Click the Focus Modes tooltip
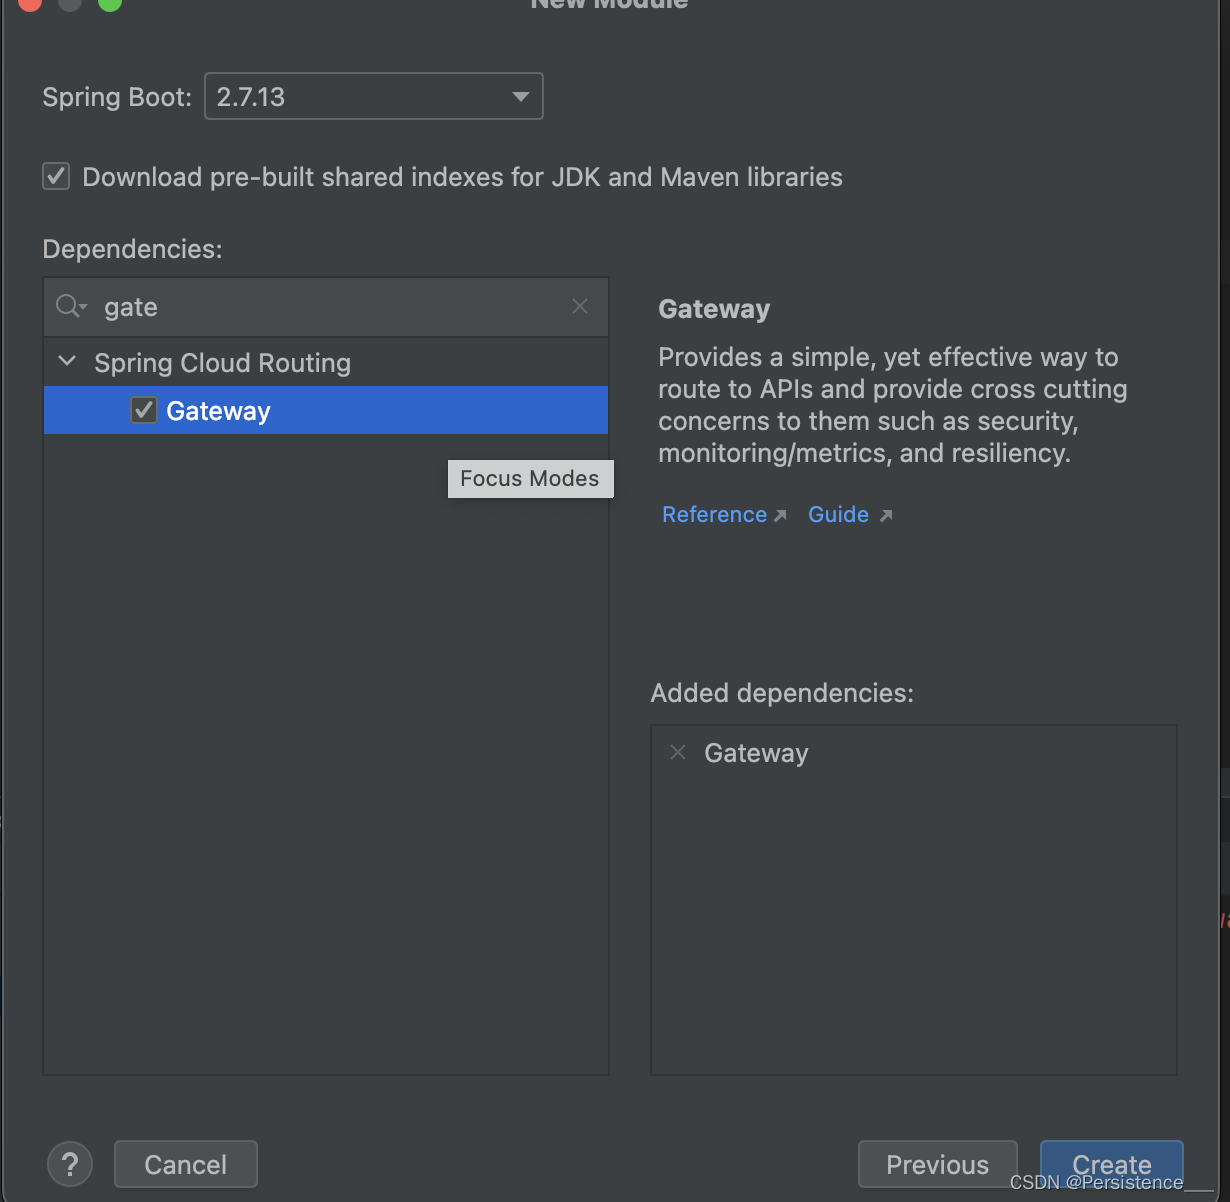Screen dimensions: 1230x1202 coord(530,479)
